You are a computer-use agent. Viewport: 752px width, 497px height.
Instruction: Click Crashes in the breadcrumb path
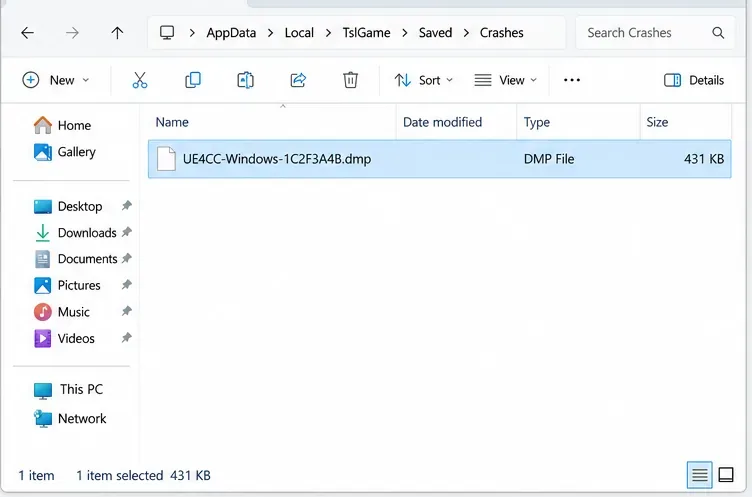(502, 33)
